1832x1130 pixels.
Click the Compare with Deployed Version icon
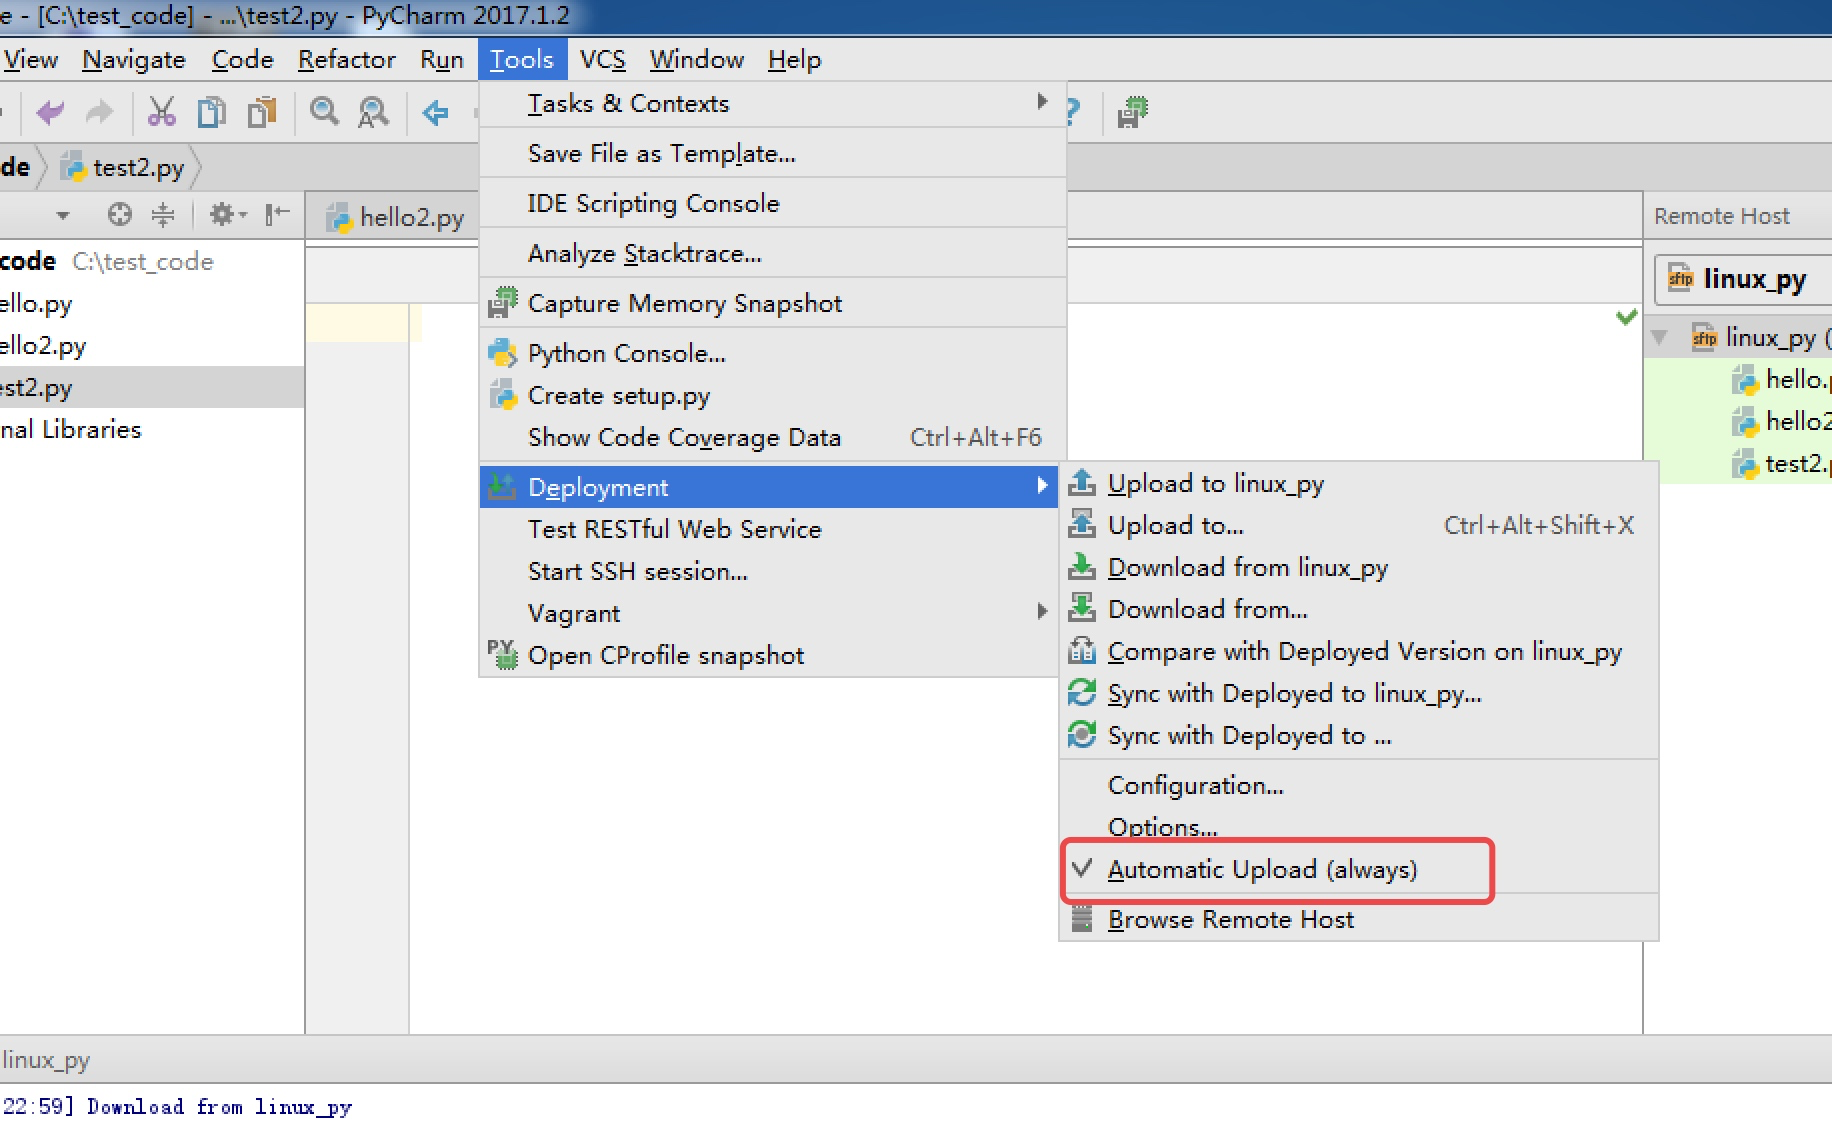(x=1082, y=651)
